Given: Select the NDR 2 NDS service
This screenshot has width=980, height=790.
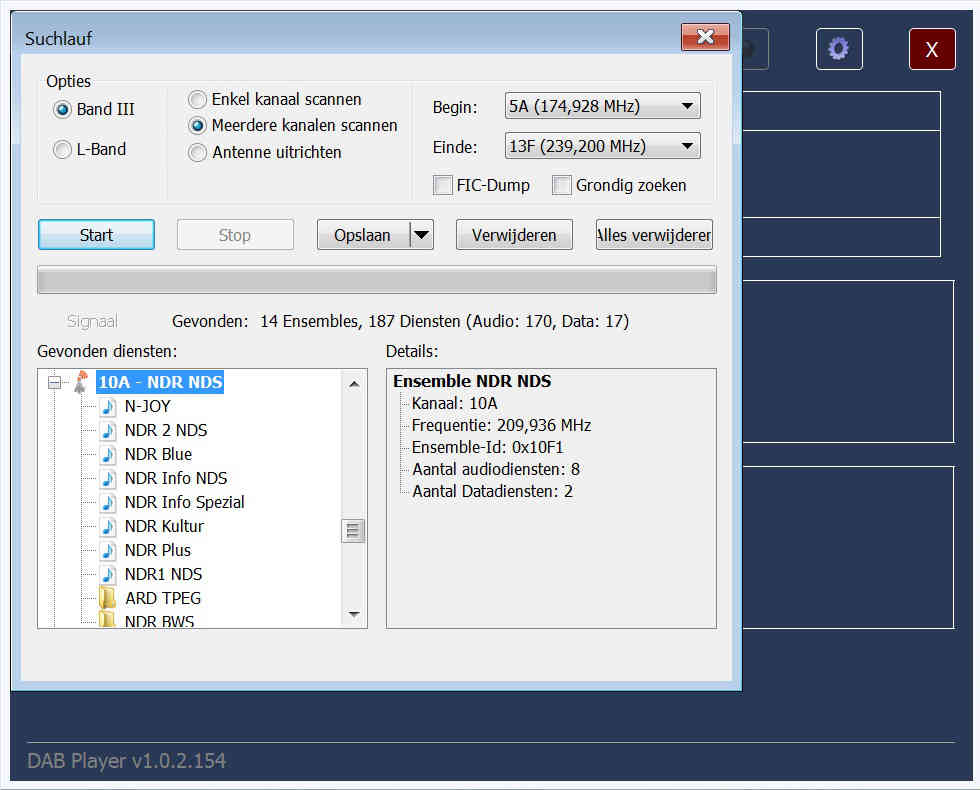Looking at the screenshot, I should point(166,430).
